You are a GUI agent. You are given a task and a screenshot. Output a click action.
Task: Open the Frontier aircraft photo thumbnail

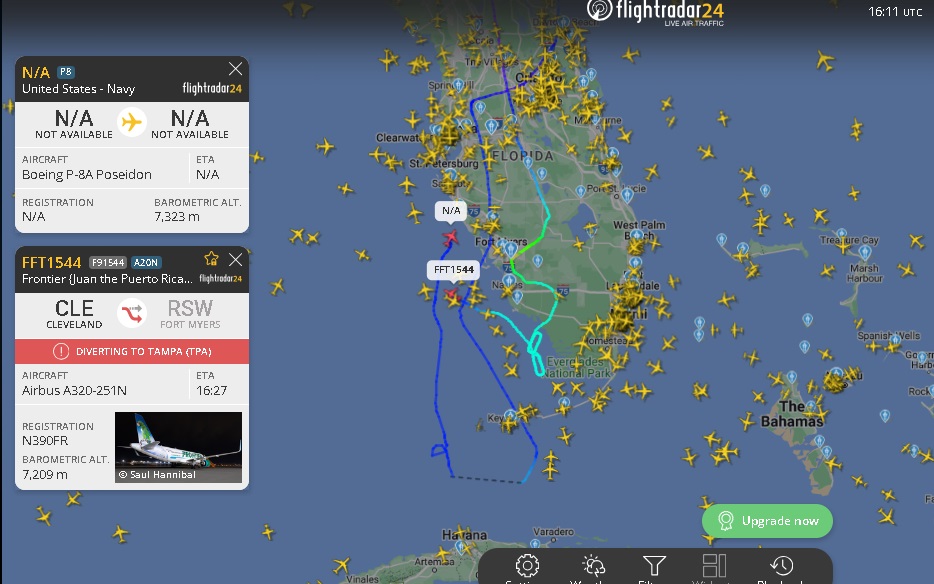pos(179,447)
